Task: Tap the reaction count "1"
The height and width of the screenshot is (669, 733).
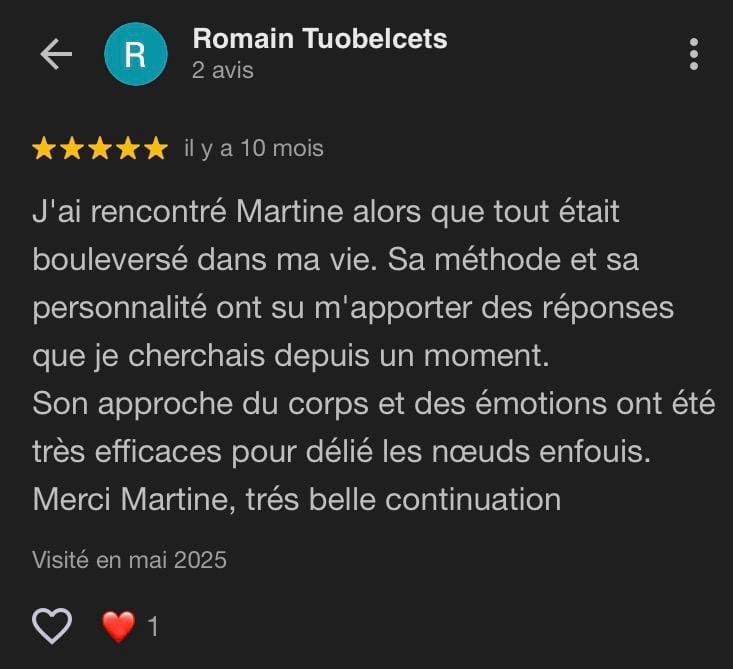Action: point(153,627)
